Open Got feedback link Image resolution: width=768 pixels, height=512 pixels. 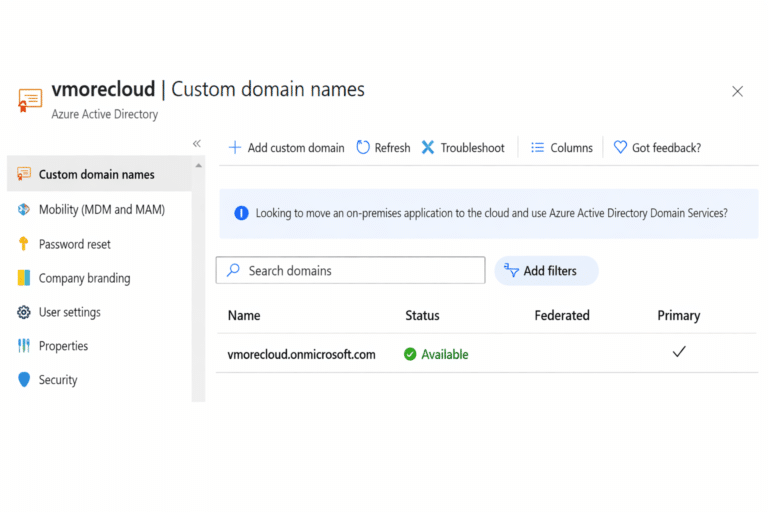pos(657,148)
